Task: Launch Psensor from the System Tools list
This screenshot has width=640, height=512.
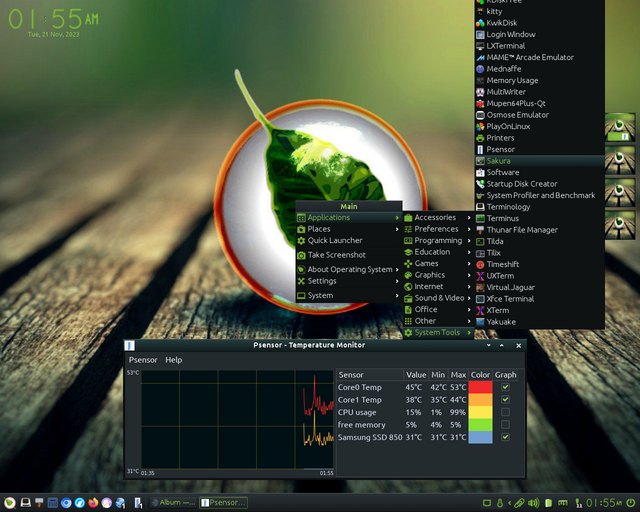Action: click(540, 149)
